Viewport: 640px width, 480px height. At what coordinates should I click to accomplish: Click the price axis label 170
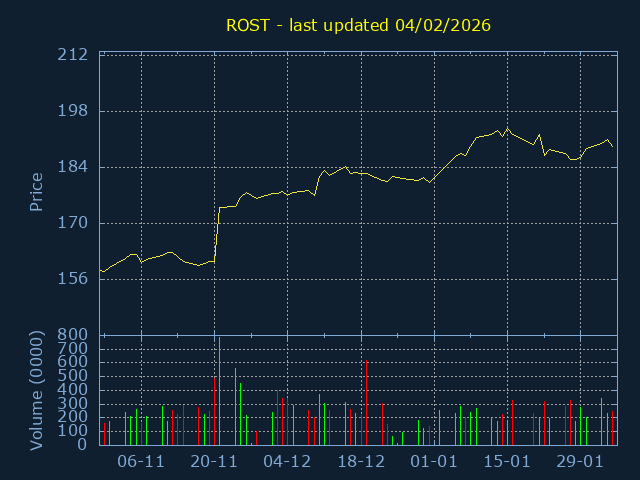pyautogui.click(x=73, y=223)
